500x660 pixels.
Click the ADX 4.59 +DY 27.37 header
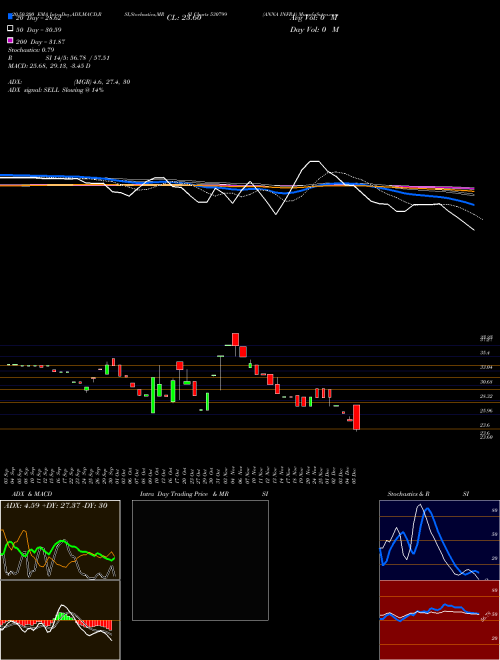tap(55, 506)
